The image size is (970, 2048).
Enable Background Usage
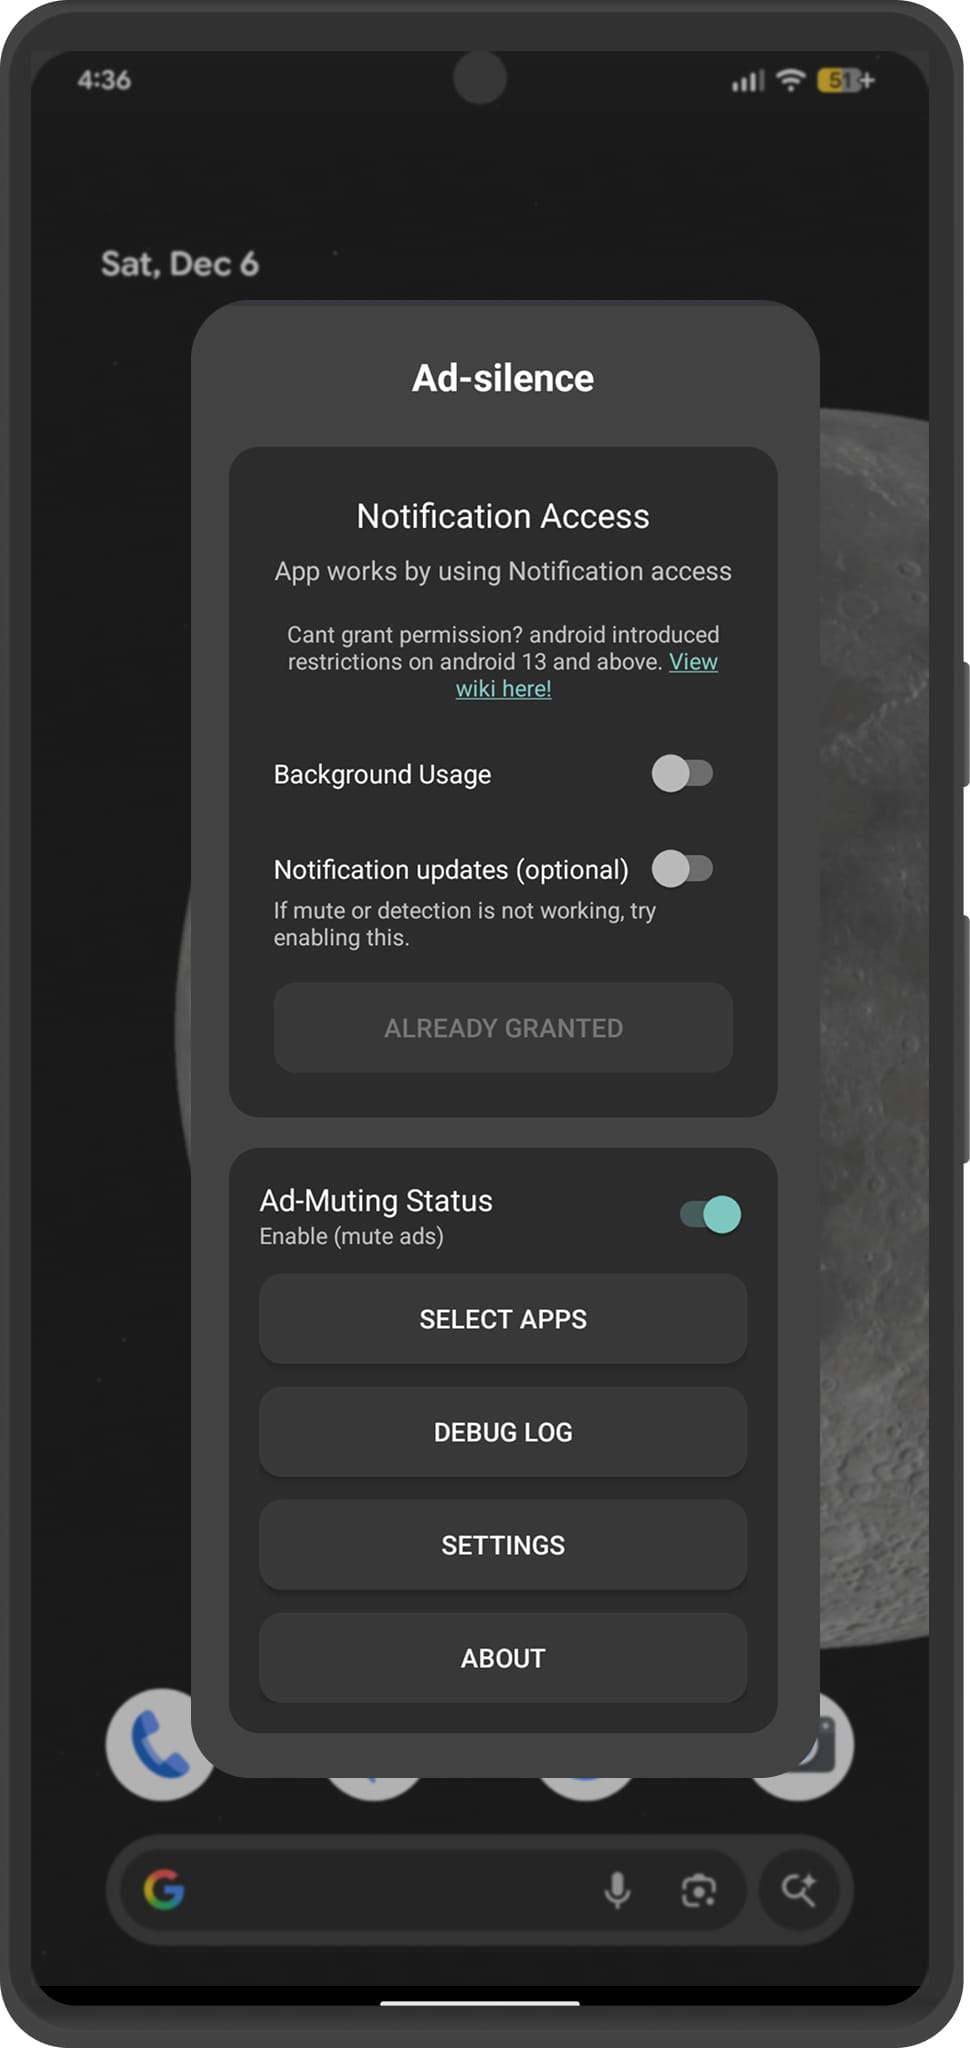(685, 773)
